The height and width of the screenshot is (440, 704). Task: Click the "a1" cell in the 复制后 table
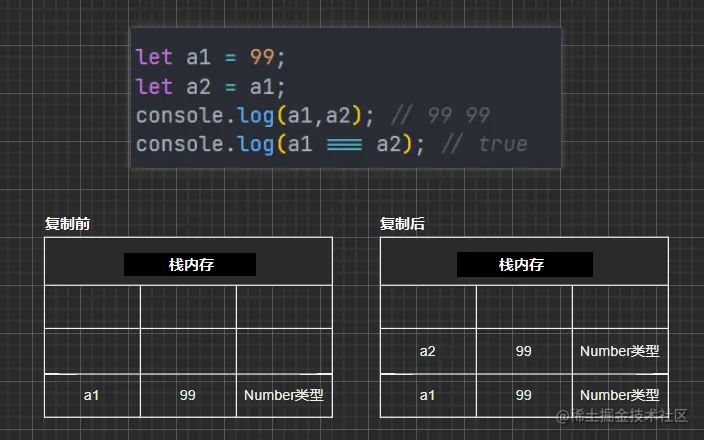pos(428,395)
